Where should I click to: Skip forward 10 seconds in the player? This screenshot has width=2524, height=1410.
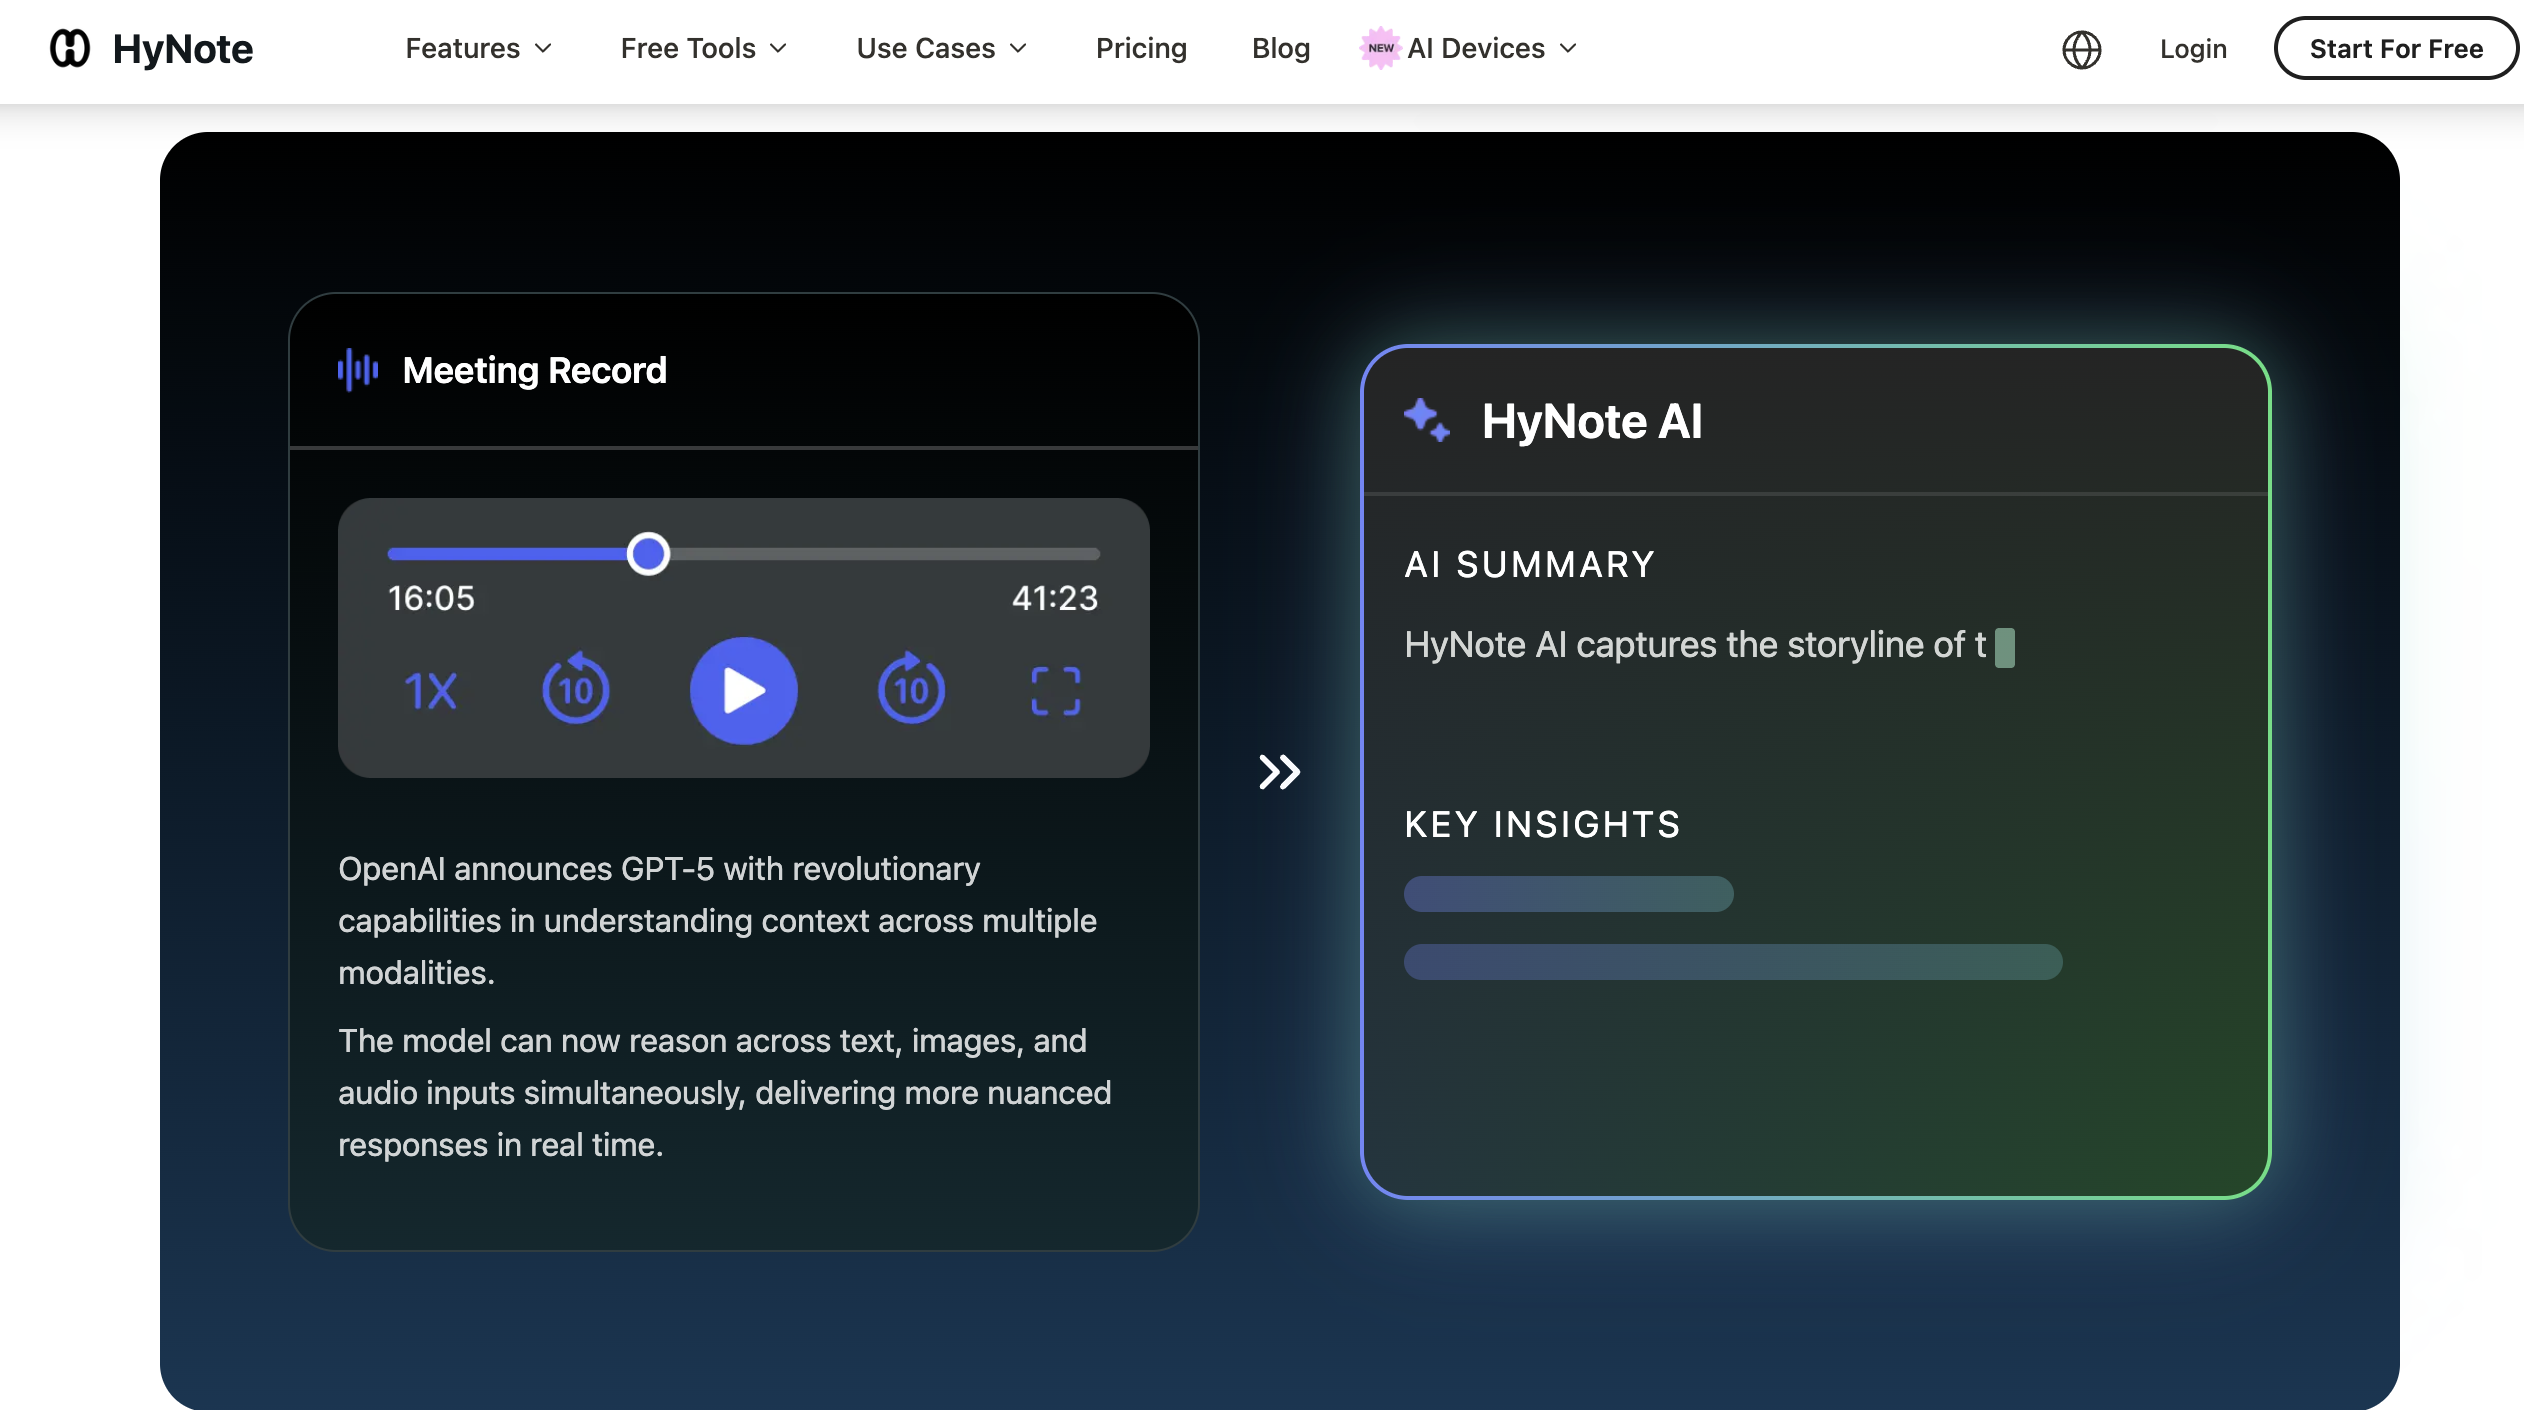[x=911, y=688]
